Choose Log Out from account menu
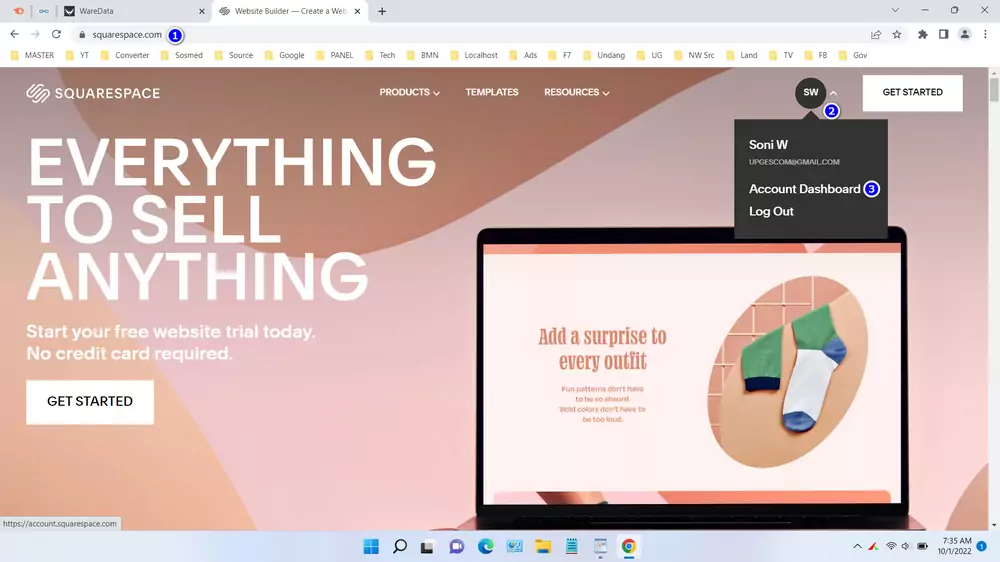Viewport: 1000px width, 562px height. point(771,211)
